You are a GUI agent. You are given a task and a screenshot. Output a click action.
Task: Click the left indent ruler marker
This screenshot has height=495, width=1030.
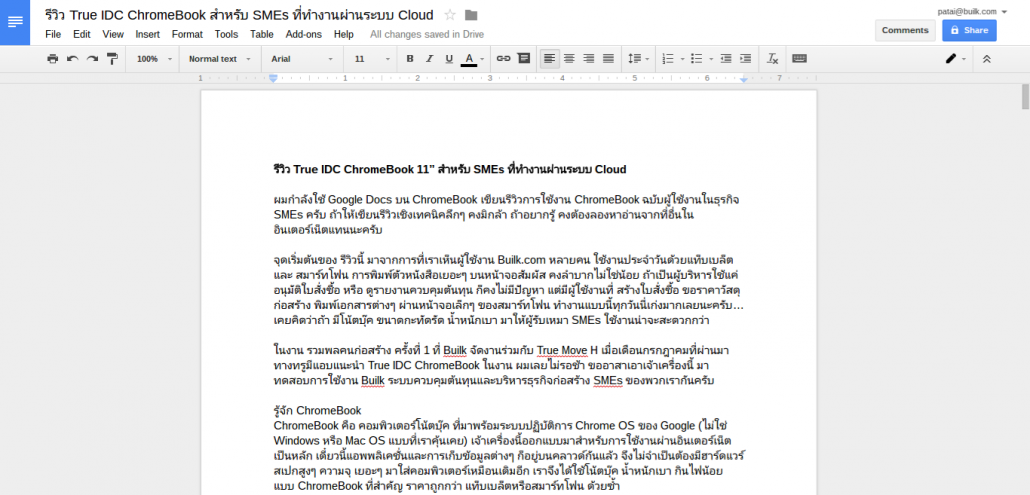(274, 78)
